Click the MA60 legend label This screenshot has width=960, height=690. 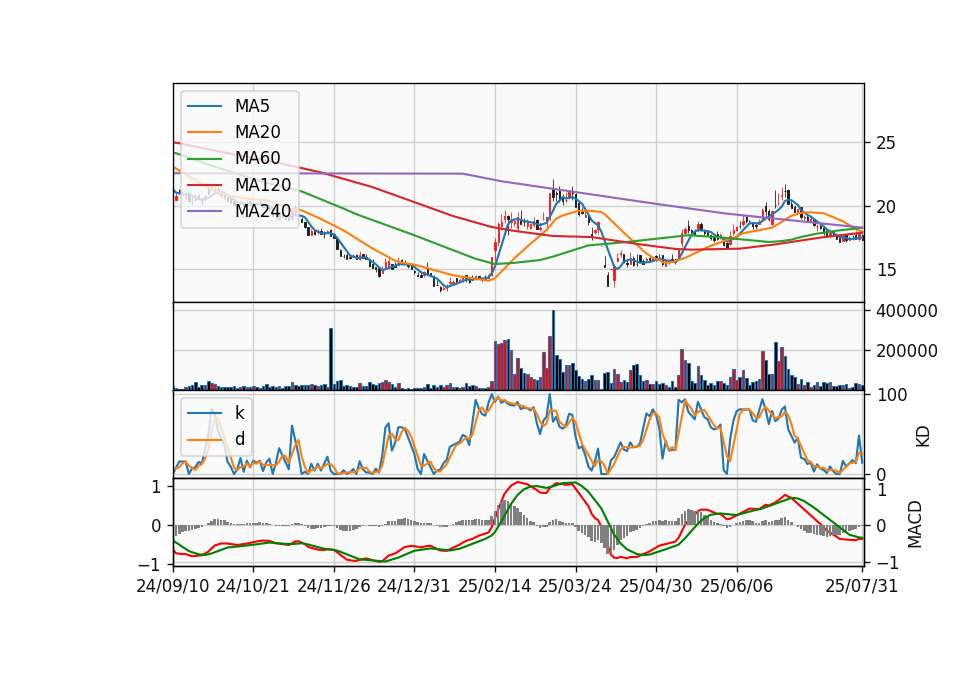pyautogui.click(x=257, y=158)
